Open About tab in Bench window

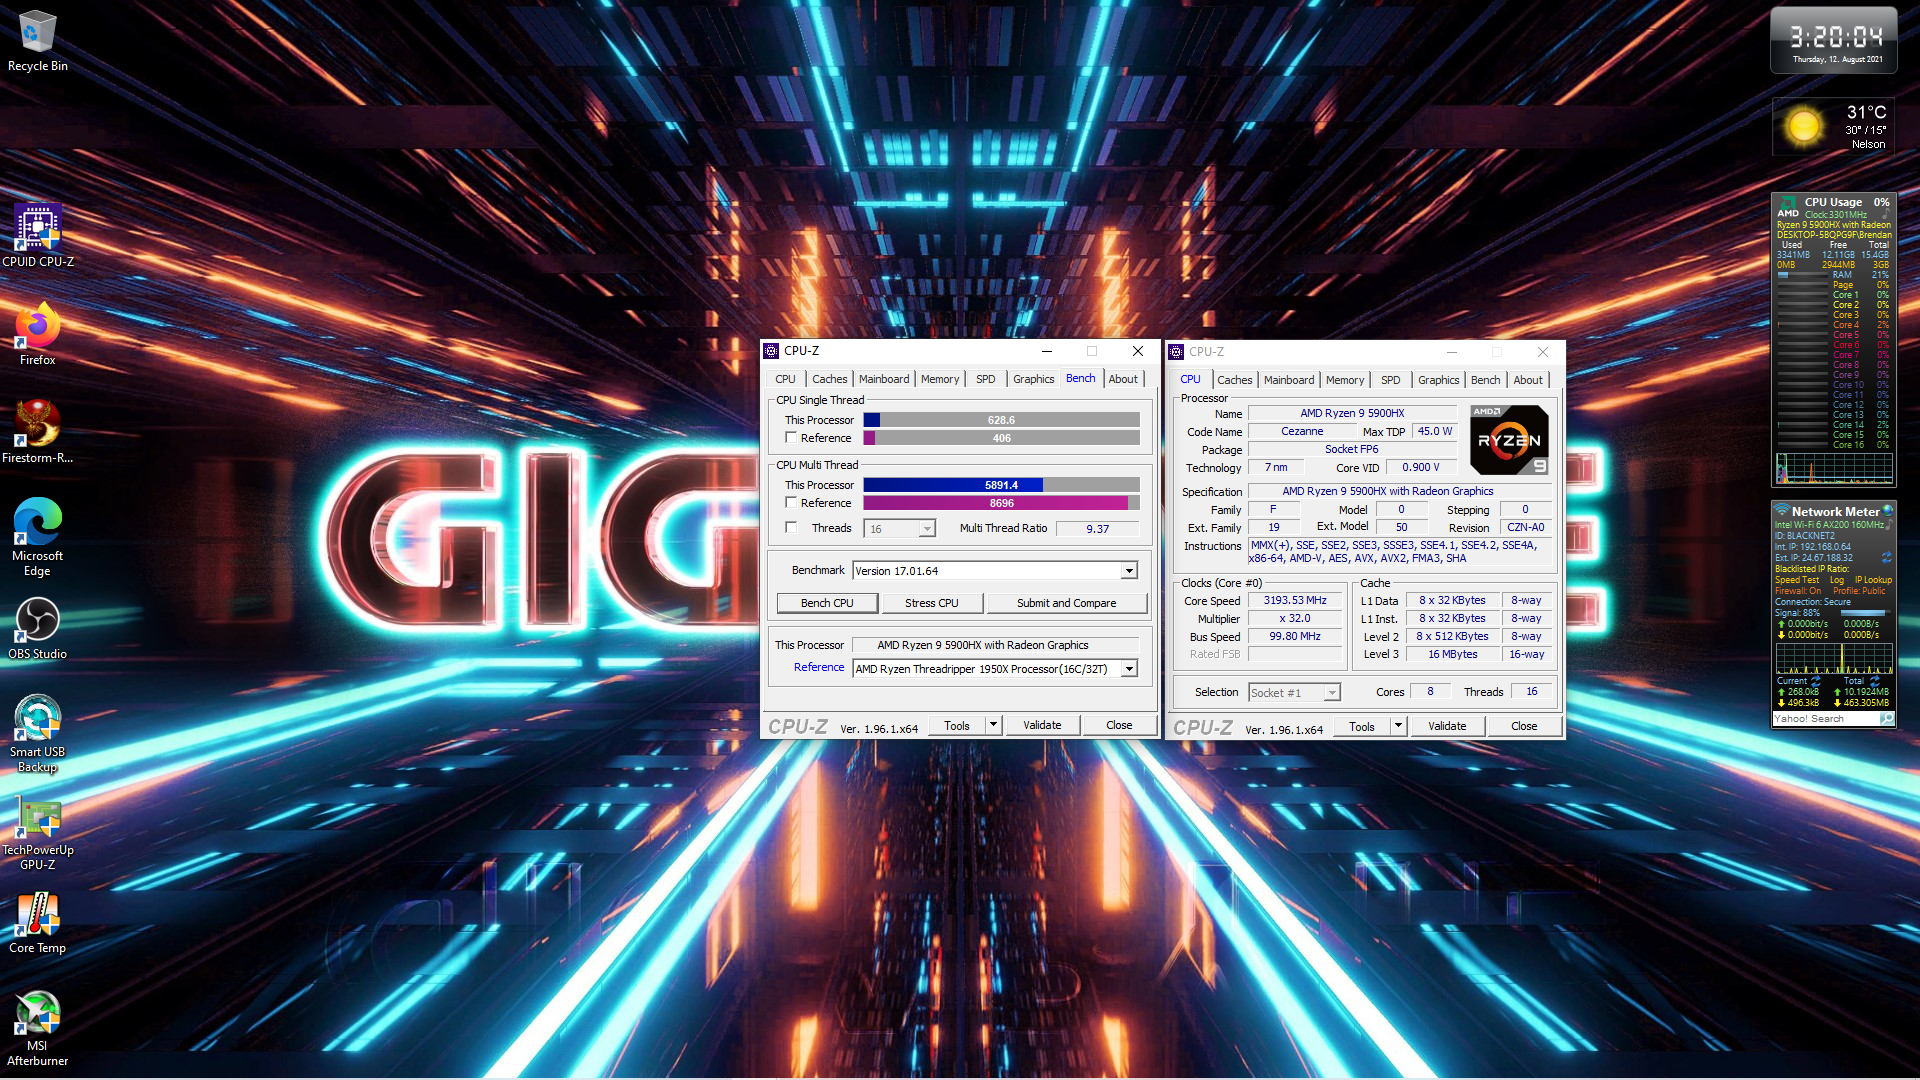pos(1123,379)
